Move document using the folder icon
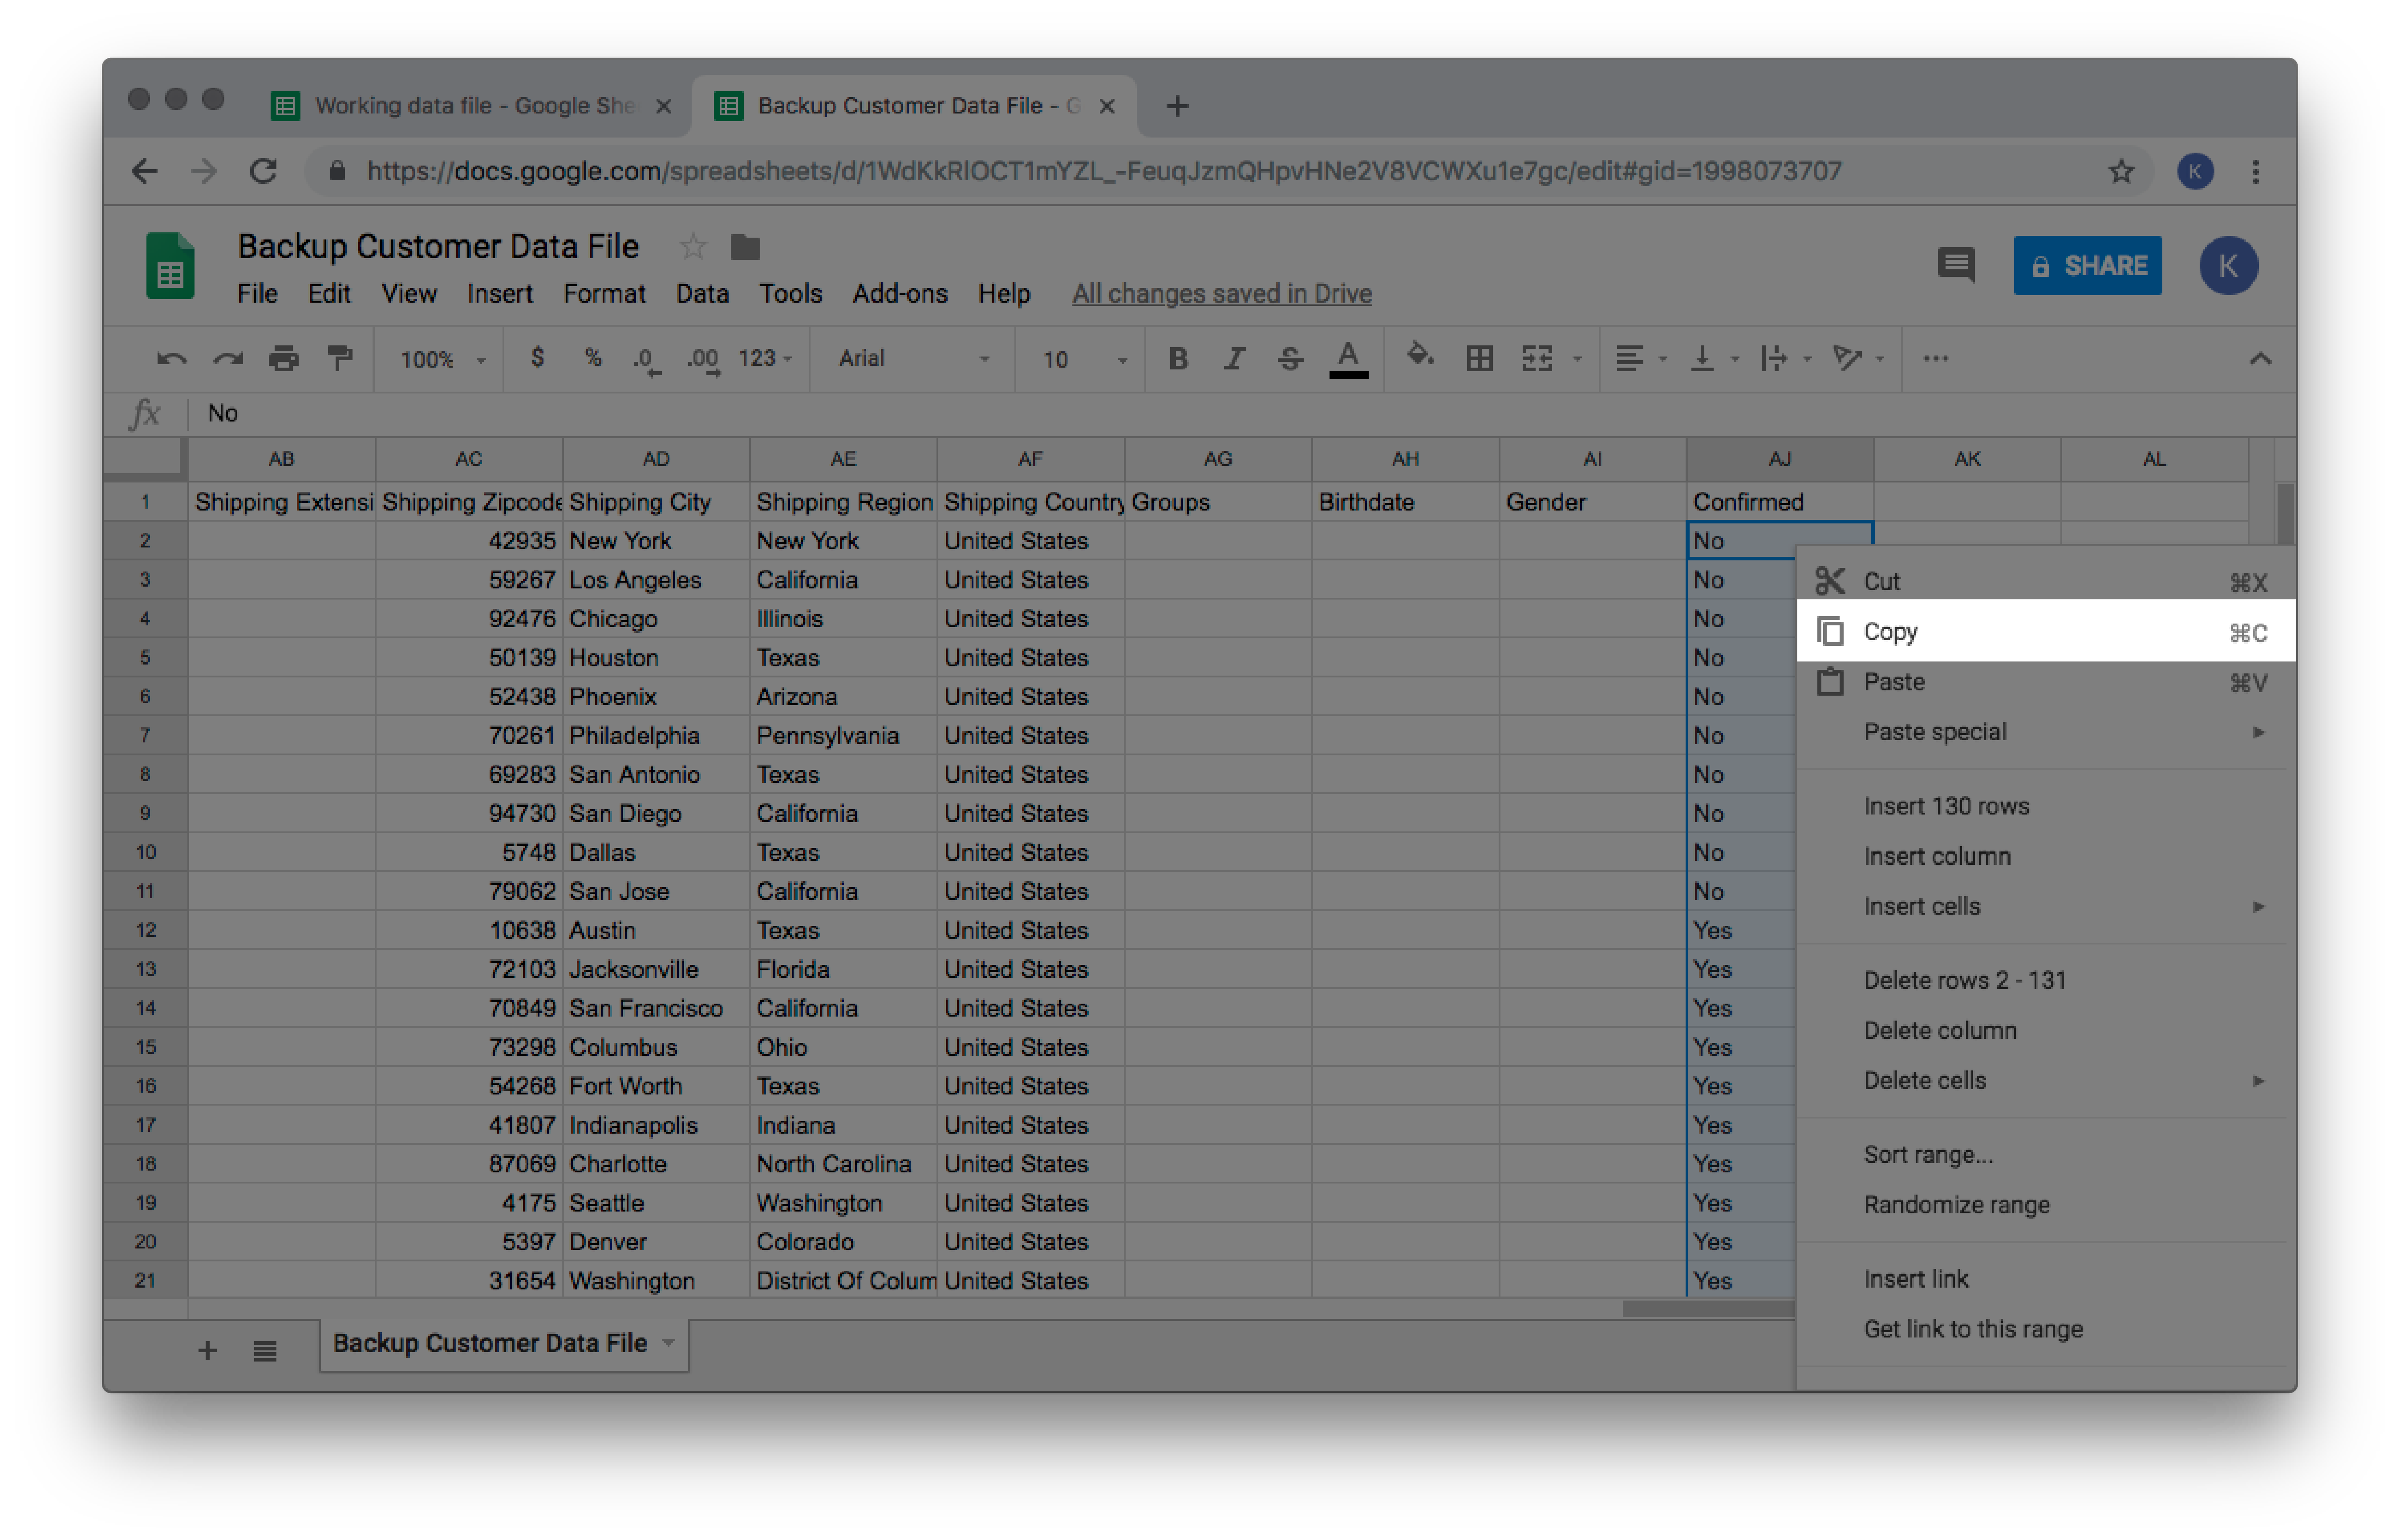Screen dimensions: 2400x1540 click(x=745, y=246)
